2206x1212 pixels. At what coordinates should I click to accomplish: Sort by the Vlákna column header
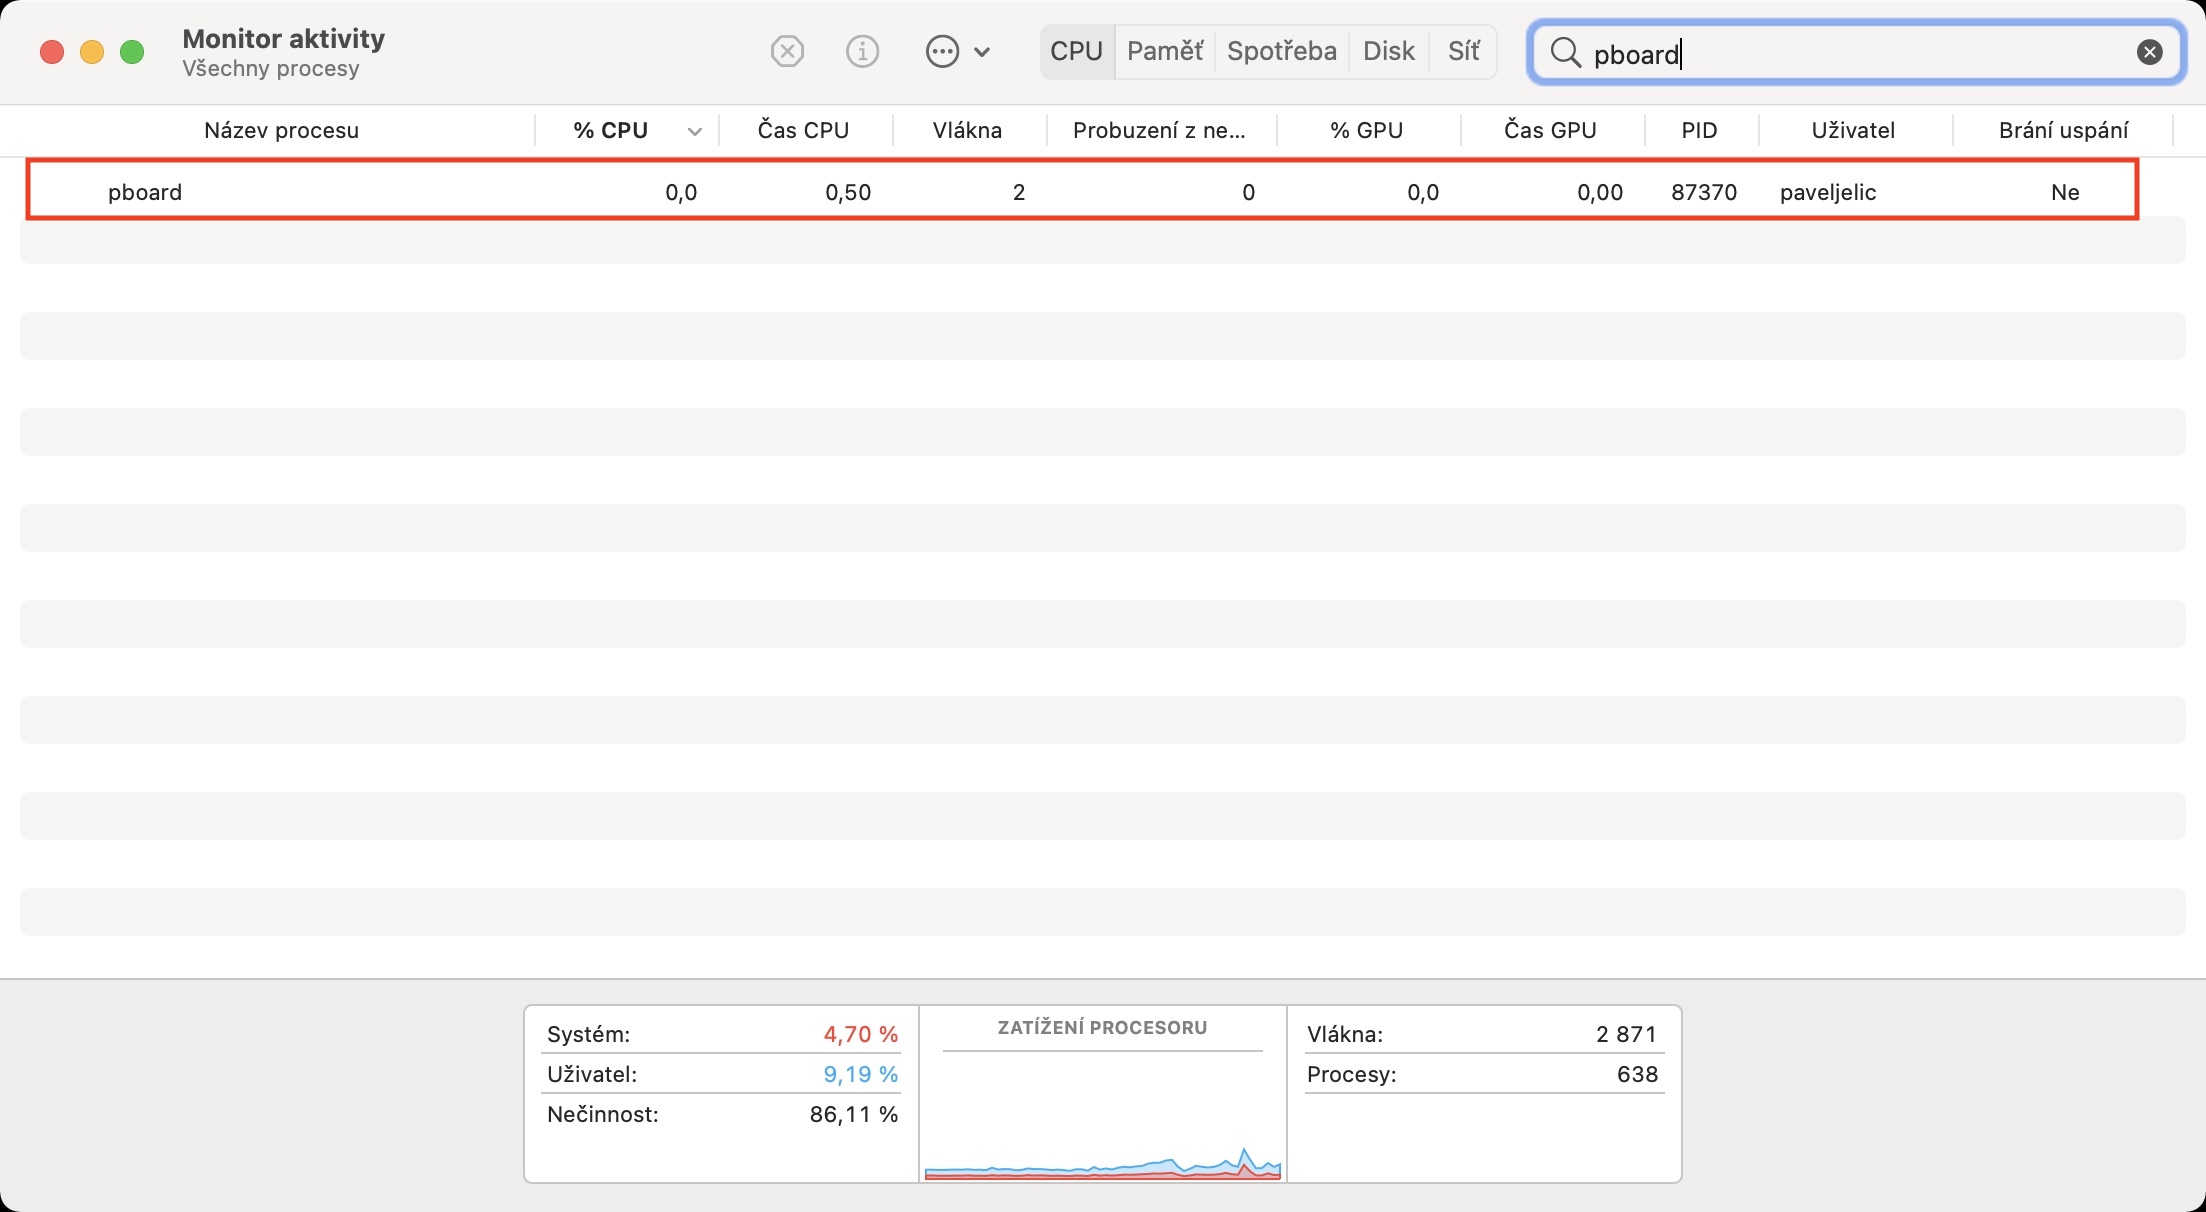pyautogui.click(x=967, y=130)
